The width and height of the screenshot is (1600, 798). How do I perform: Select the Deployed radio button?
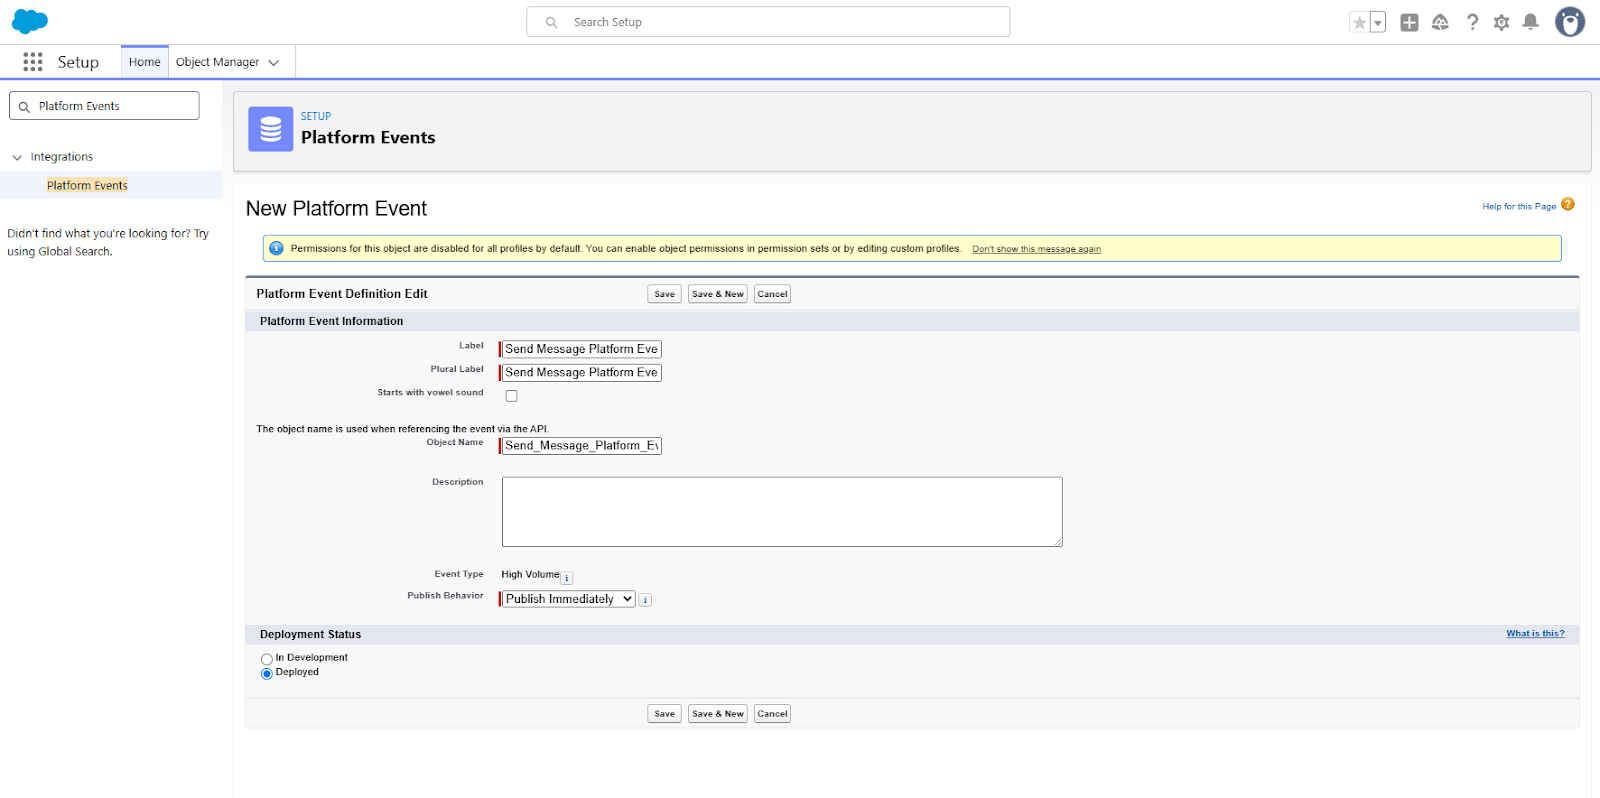coord(266,674)
